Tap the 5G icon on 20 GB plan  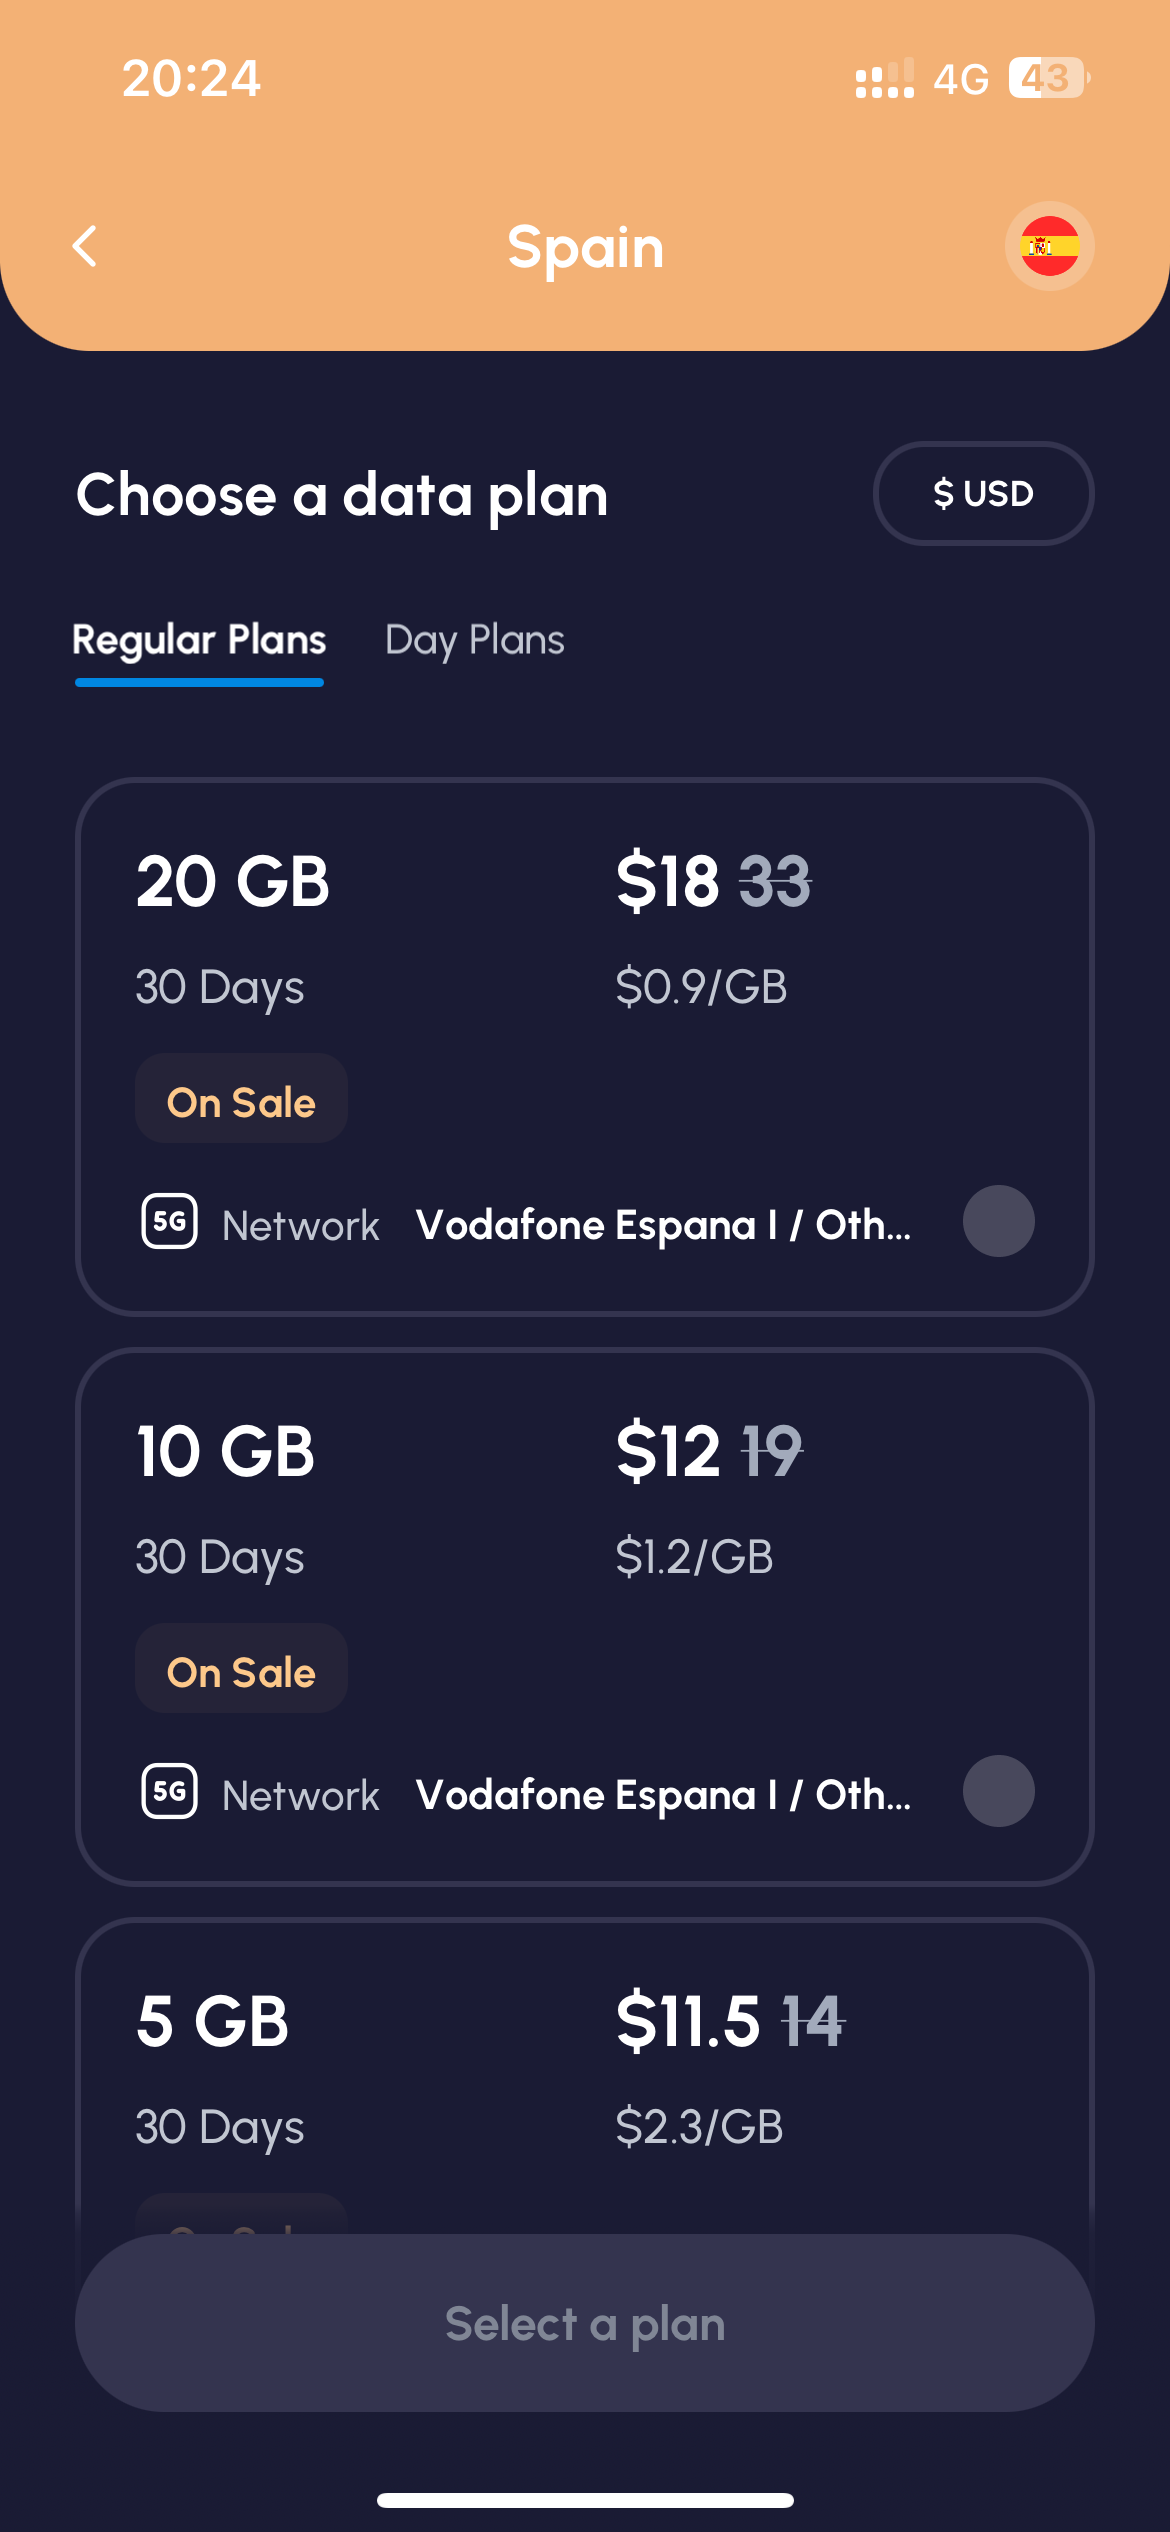coord(169,1221)
